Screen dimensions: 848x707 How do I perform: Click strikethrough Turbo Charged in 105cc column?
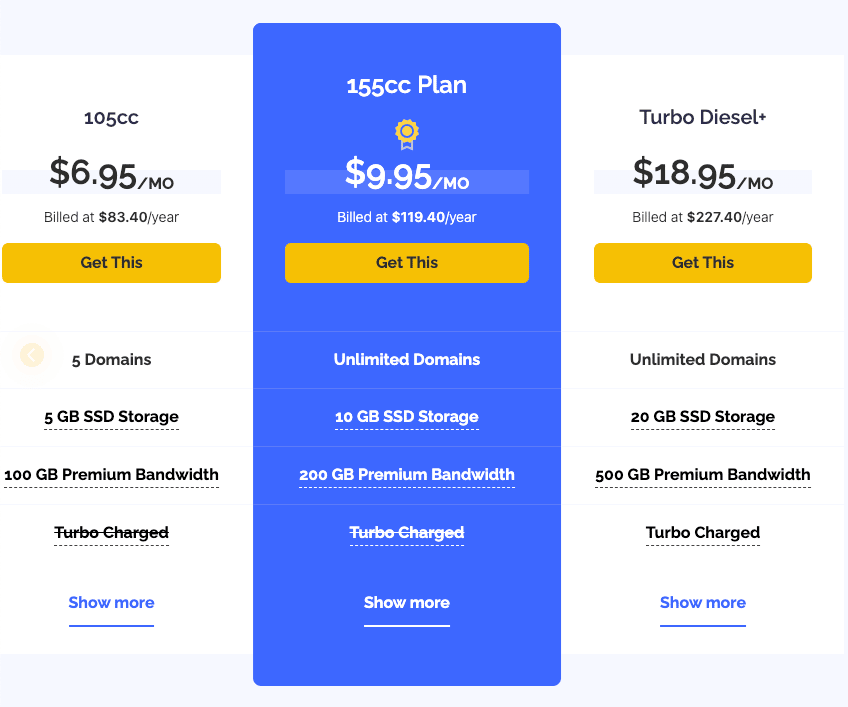(x=111, y=533)
